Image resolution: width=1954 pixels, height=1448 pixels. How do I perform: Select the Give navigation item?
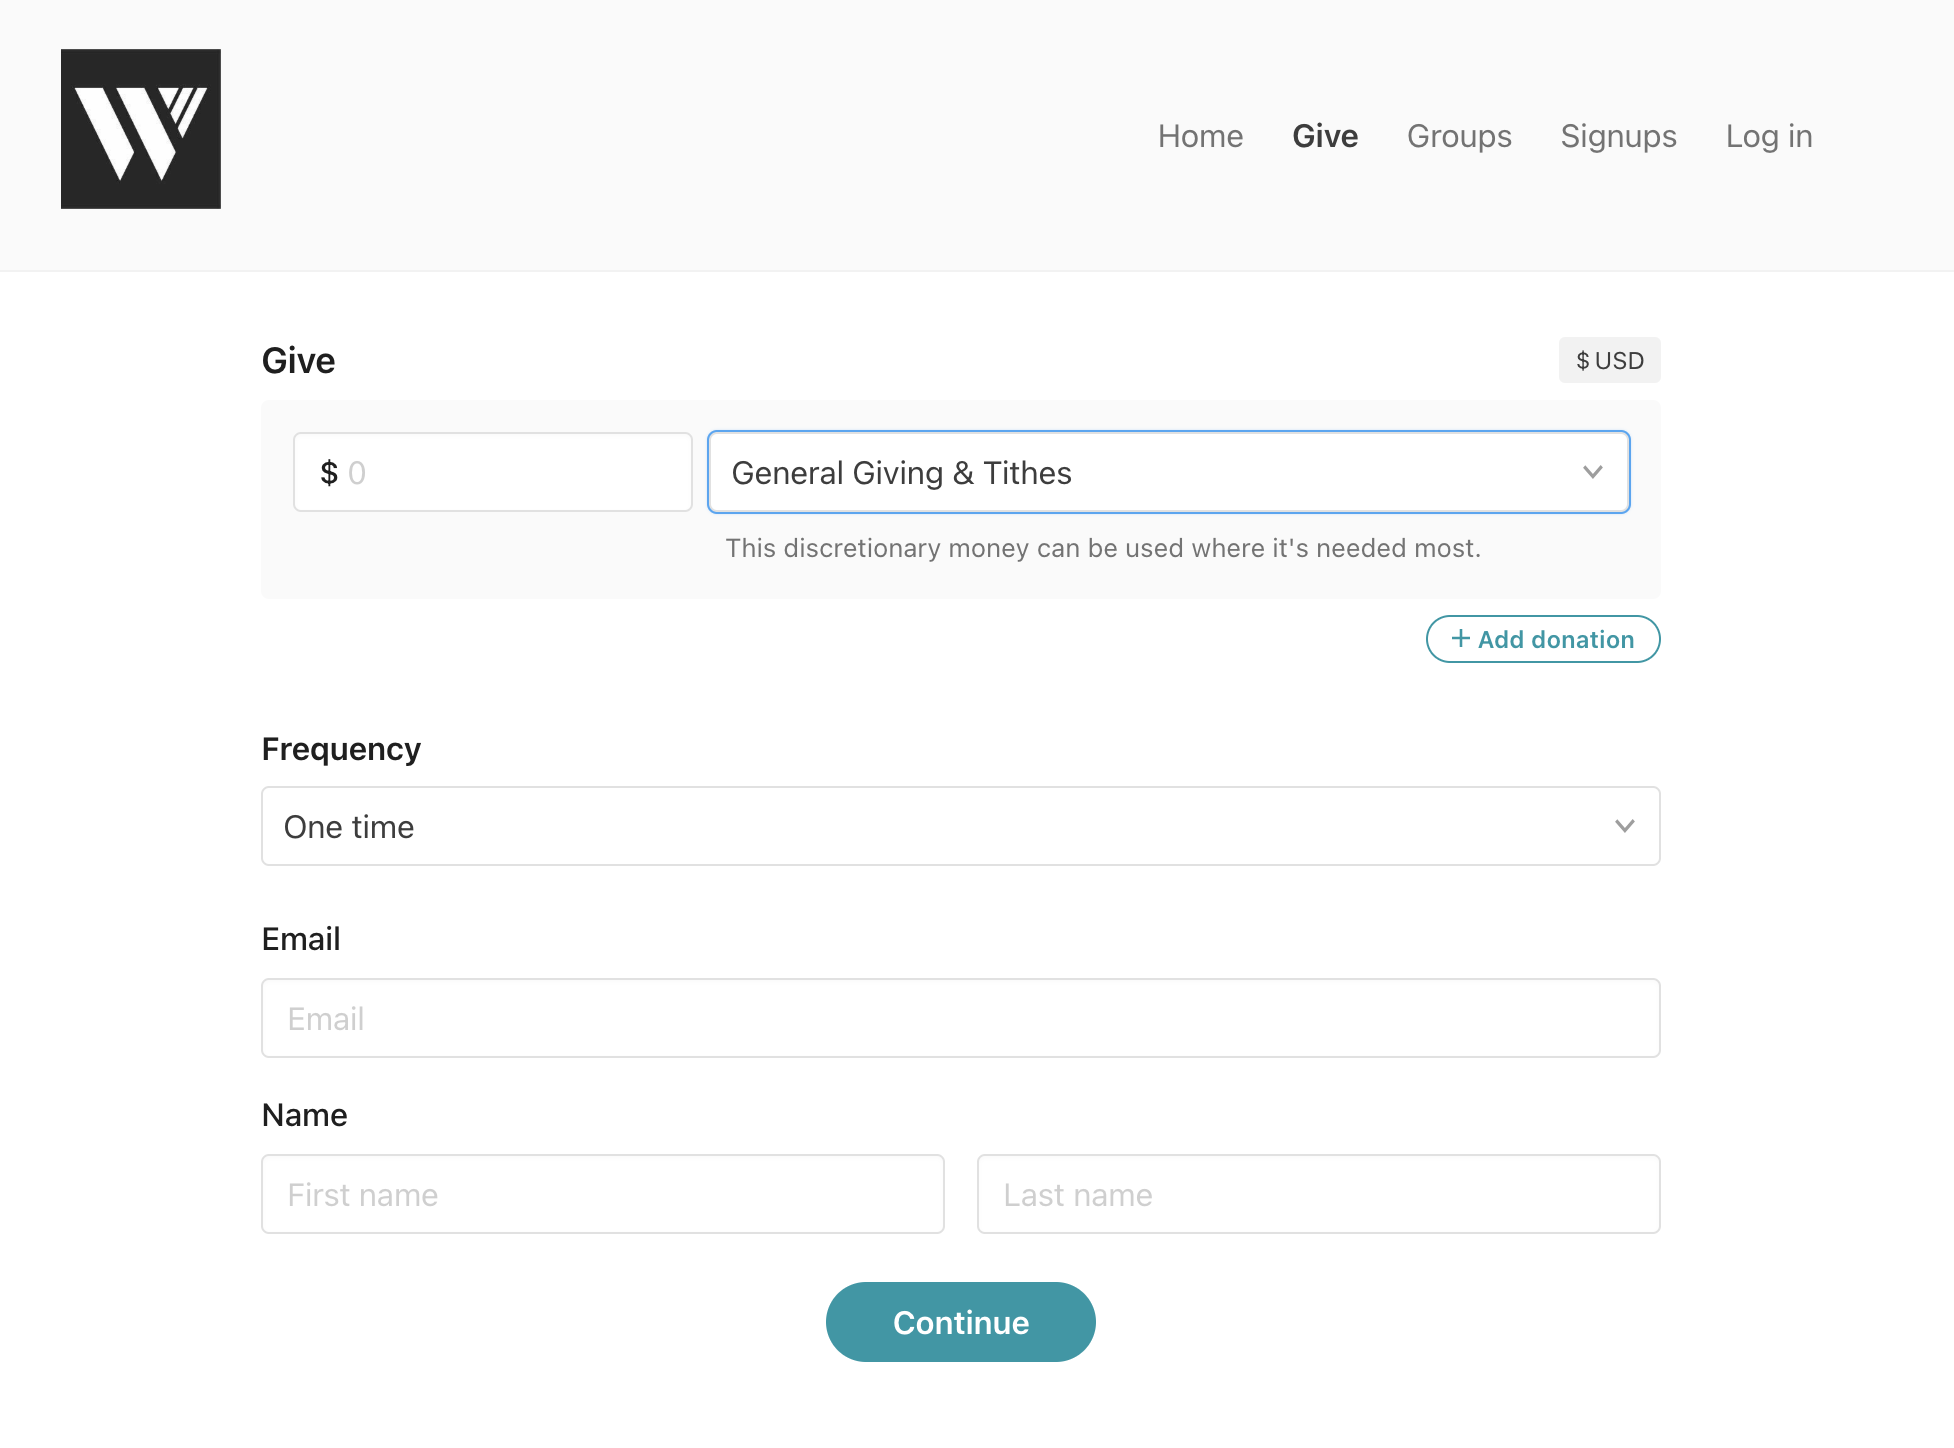tap(1324, 136)
